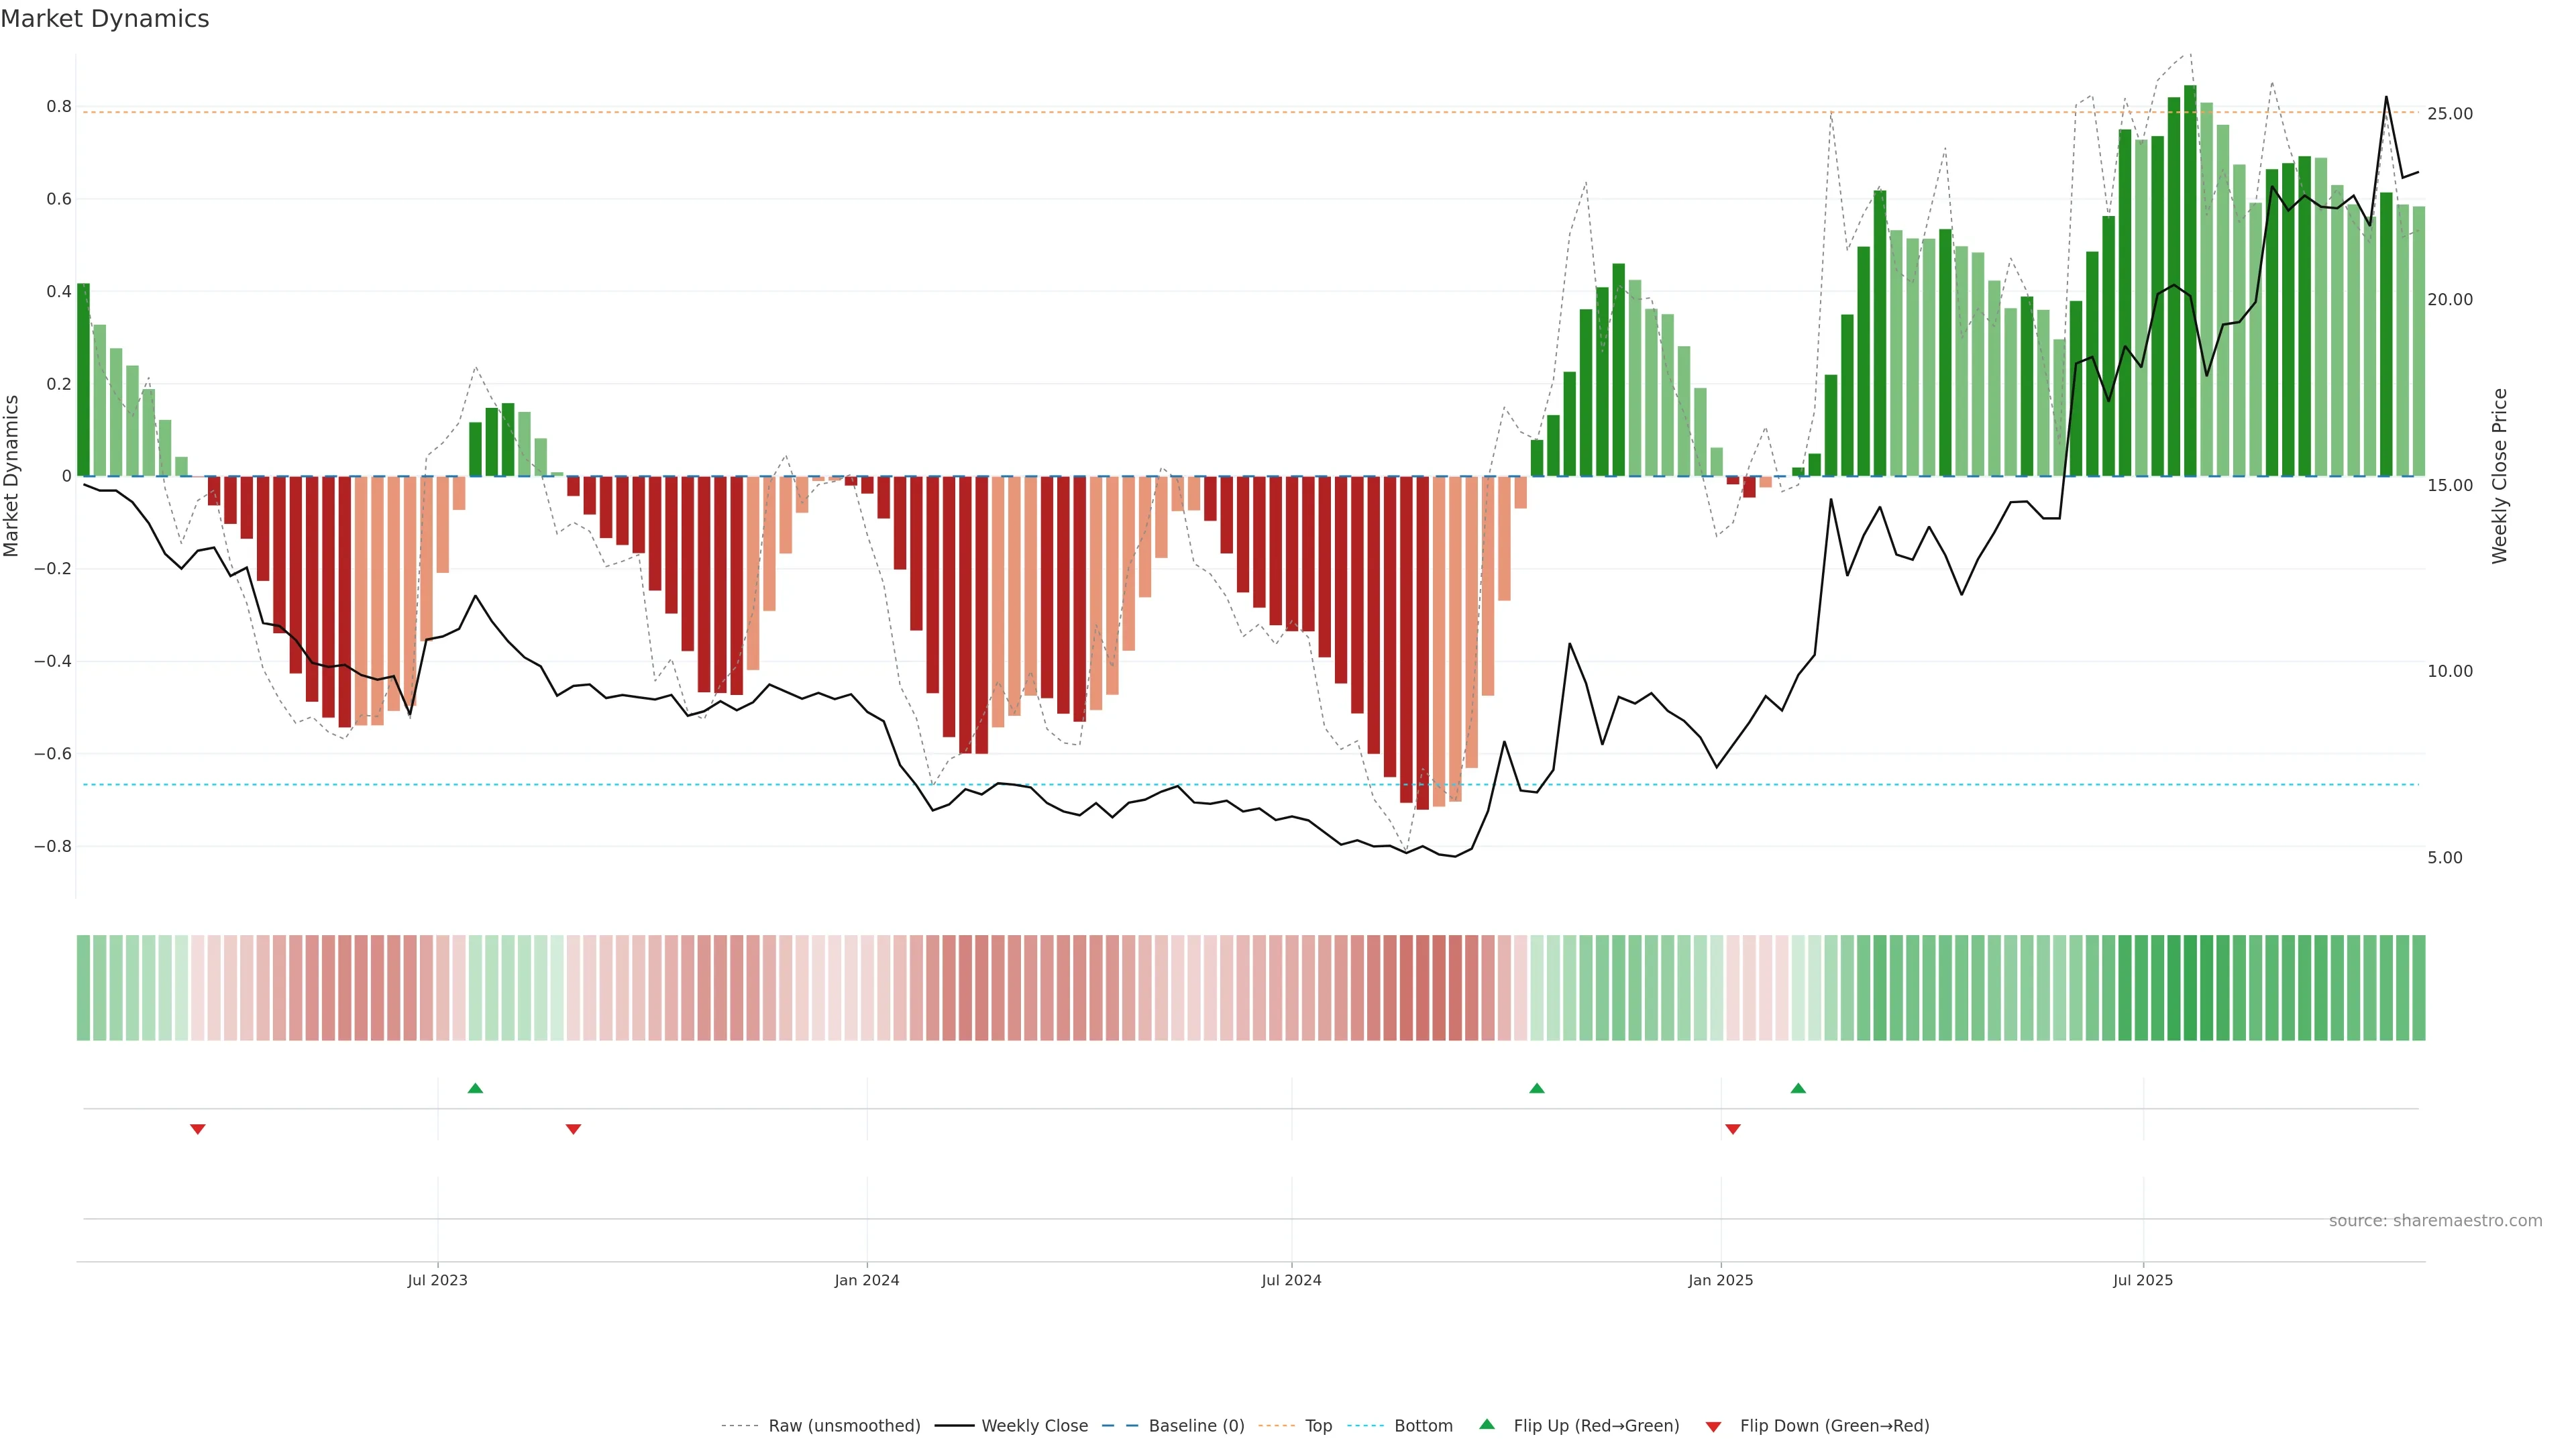Click the green flip-up marker after Jul 2023
The image size is (2576, 1449).
(x=475, y=1088)
